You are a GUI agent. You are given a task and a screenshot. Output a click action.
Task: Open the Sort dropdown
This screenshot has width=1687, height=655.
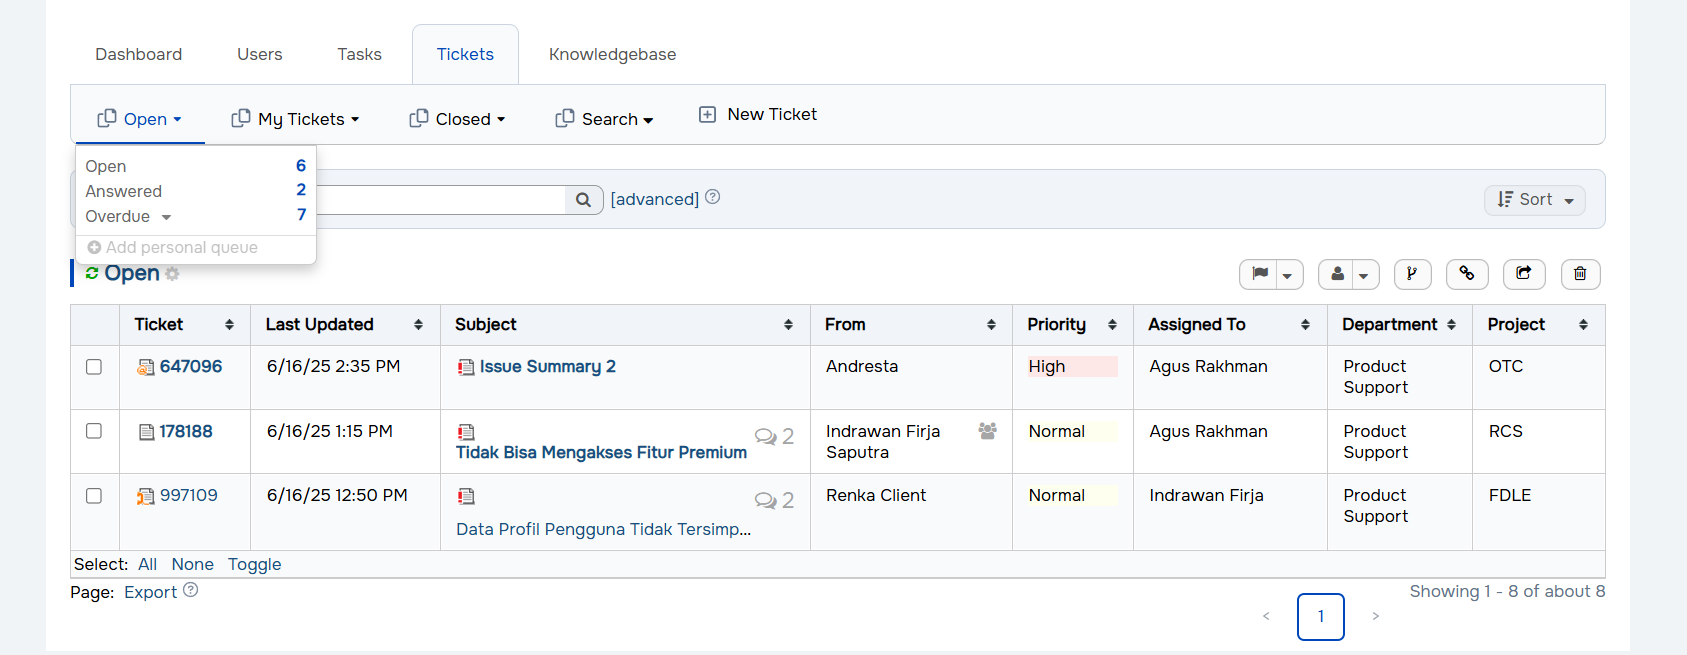[x=1534, y=200]
